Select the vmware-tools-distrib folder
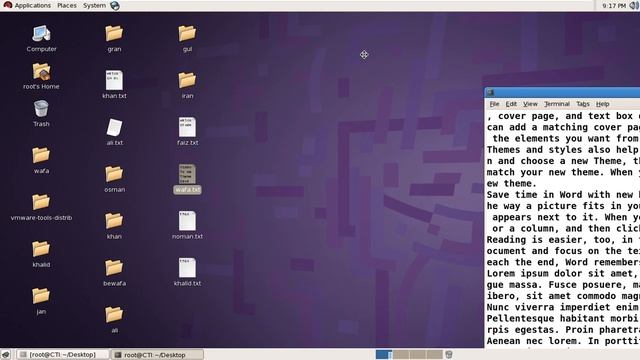640x360 pixels. [41, 202]
